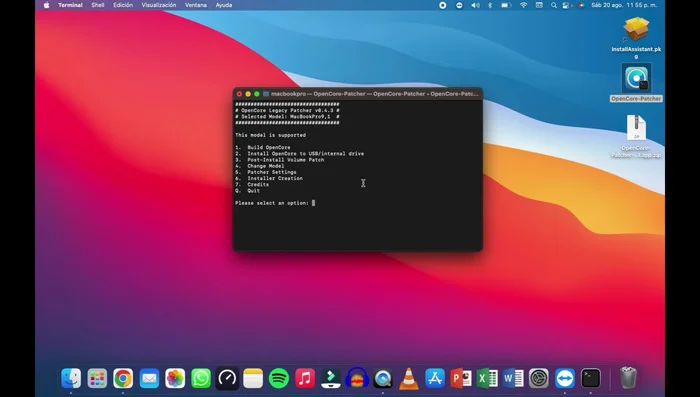The image size is (700, 397).
Task: Click the 'OpenCore Legacy Patcher v0.4.3' header line
Action: point(287,110)
